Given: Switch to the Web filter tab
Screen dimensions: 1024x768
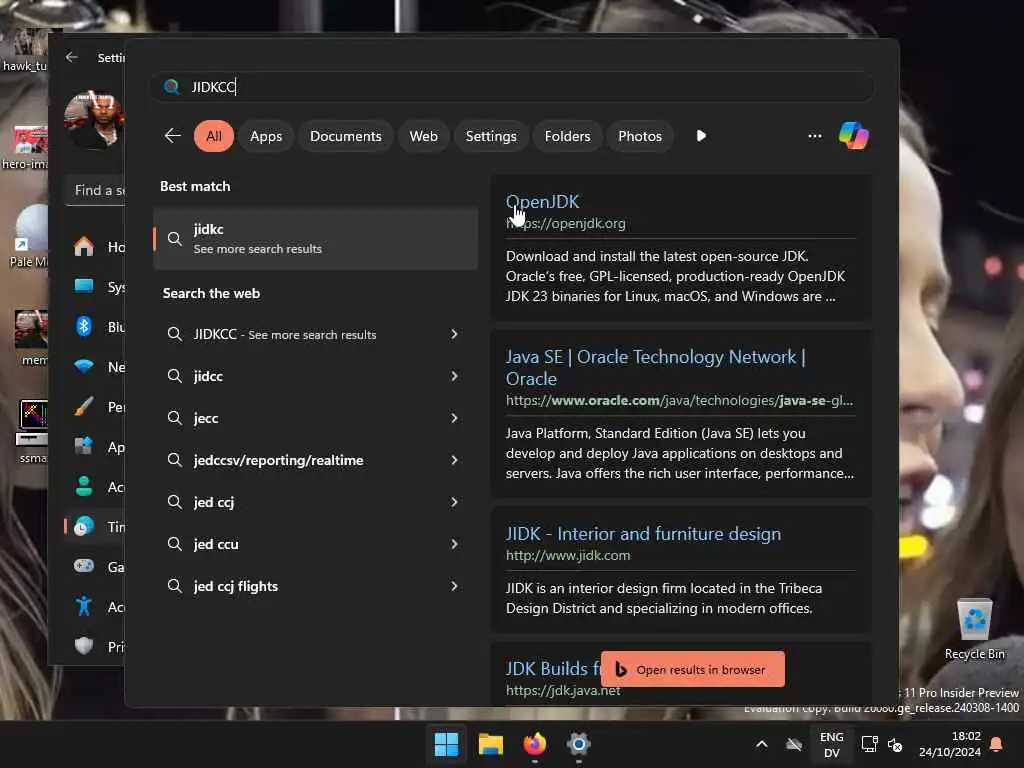Looking at the screenshot, I should pos(423,136).
